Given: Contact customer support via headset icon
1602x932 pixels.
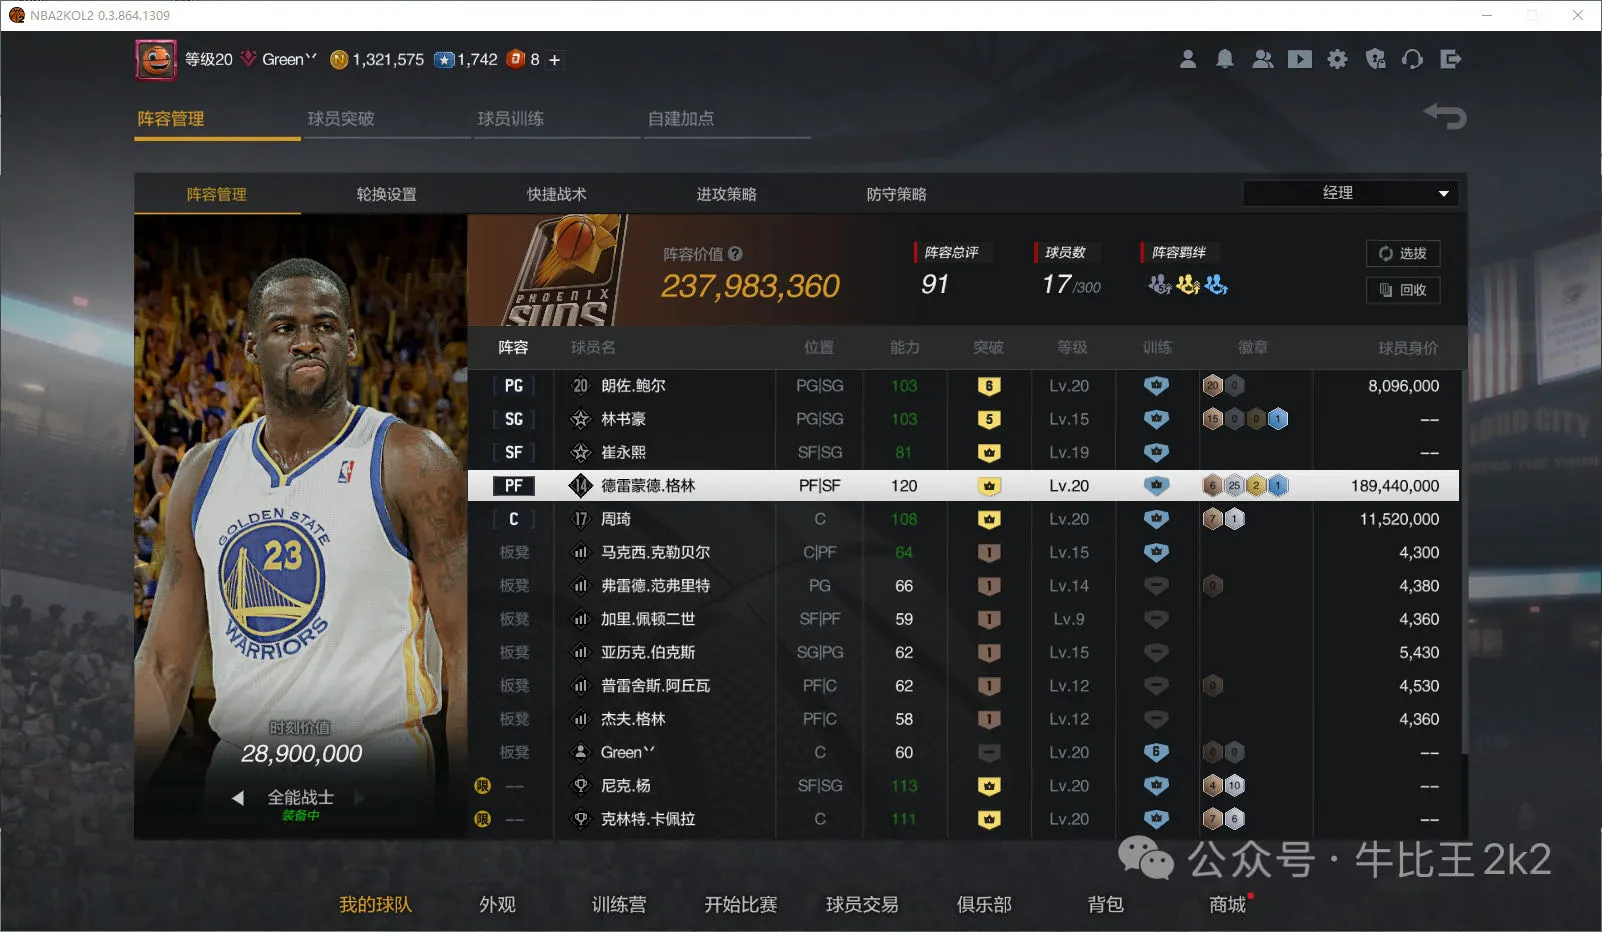Looking at the screenshot, I should [x=1412, y=60].
